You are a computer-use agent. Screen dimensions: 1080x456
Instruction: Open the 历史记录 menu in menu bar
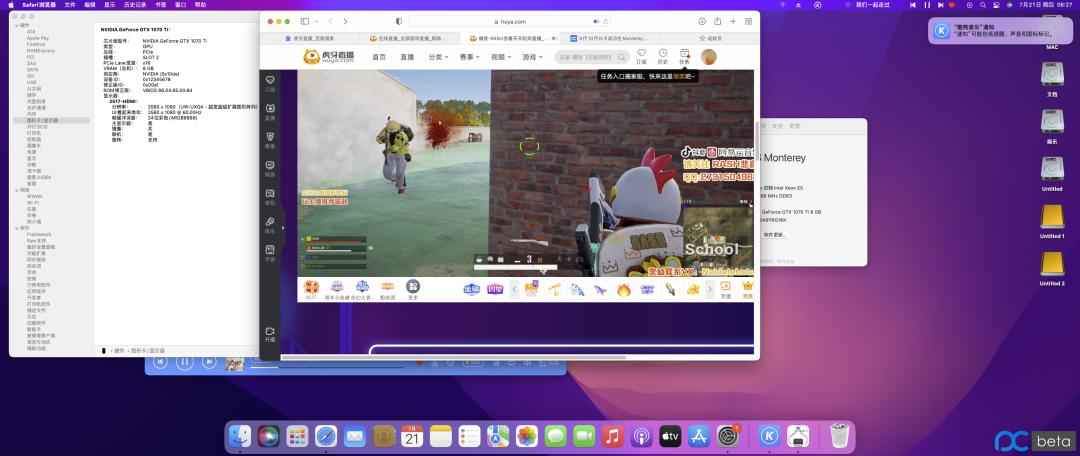click(134, 5)
